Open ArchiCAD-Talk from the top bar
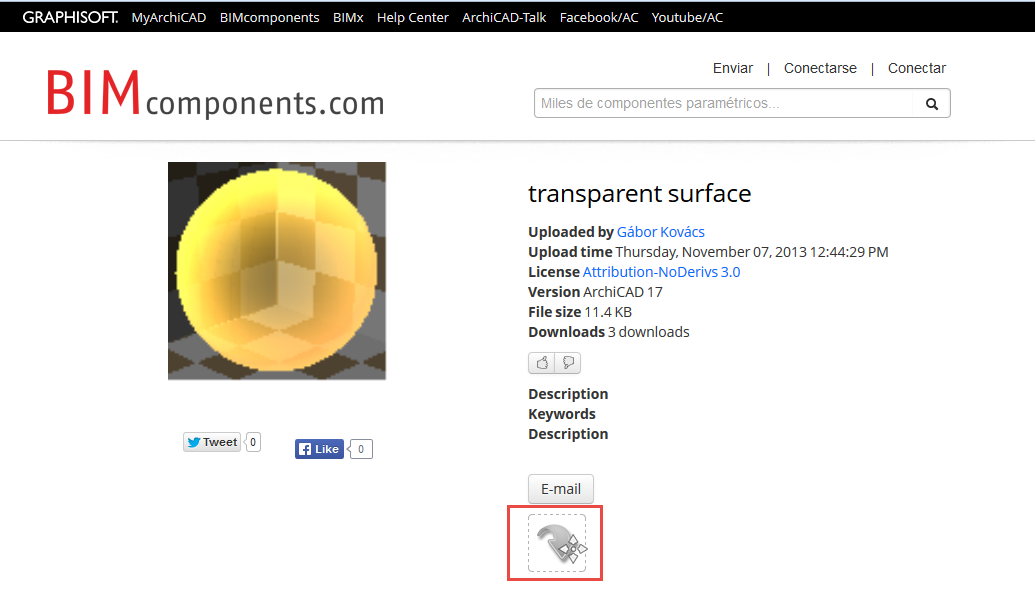Viewport: 1035px width, 609px height. click(x=504, y=18)
